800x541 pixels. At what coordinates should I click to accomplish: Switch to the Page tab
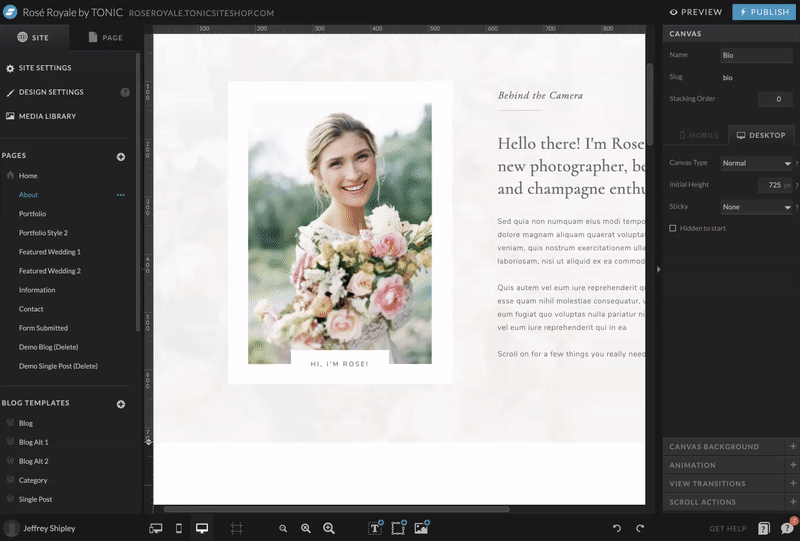[x=105, y=37]
